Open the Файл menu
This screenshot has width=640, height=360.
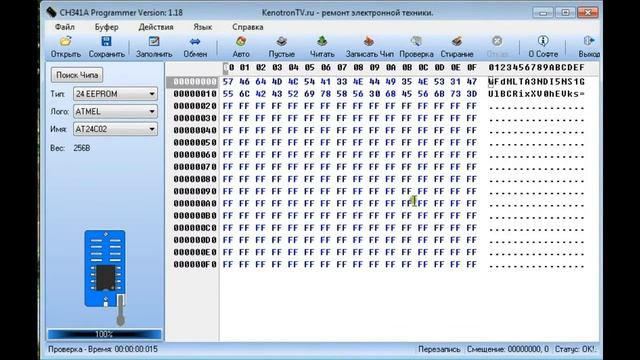[x=64, y=27]
